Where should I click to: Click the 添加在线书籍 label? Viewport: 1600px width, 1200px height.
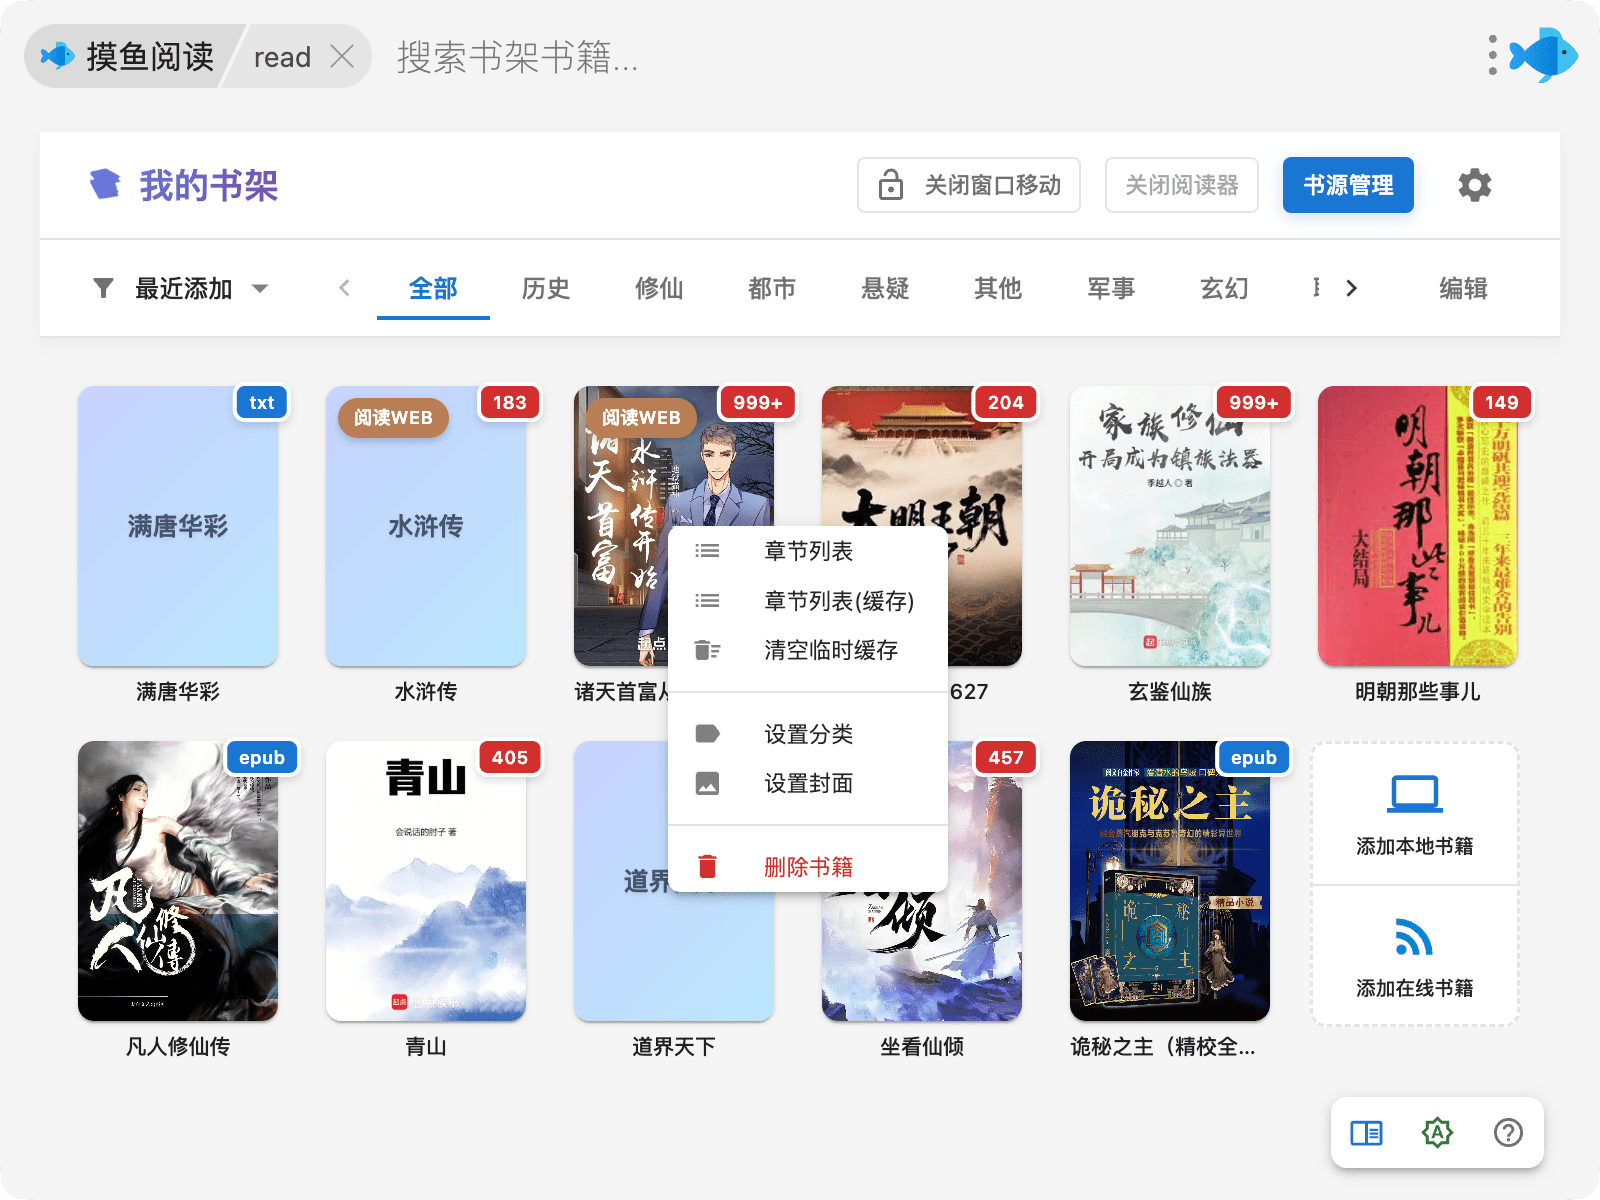(1414, 988)
